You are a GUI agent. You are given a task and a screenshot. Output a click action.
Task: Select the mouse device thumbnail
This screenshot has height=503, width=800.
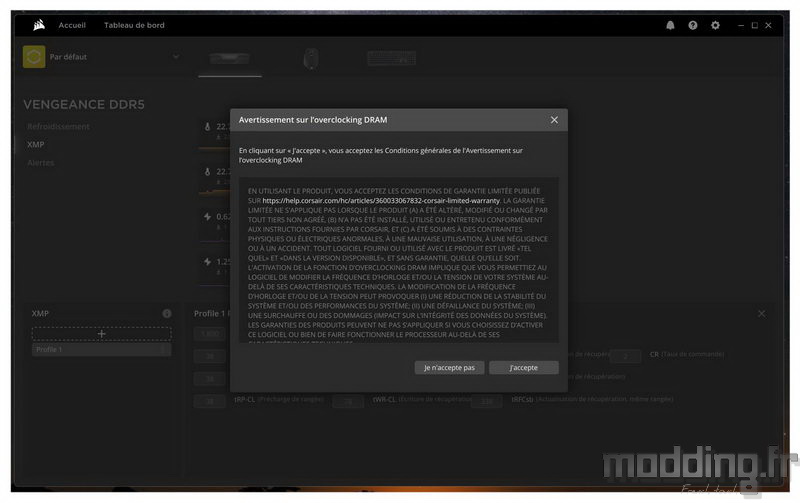coord(311,59)
